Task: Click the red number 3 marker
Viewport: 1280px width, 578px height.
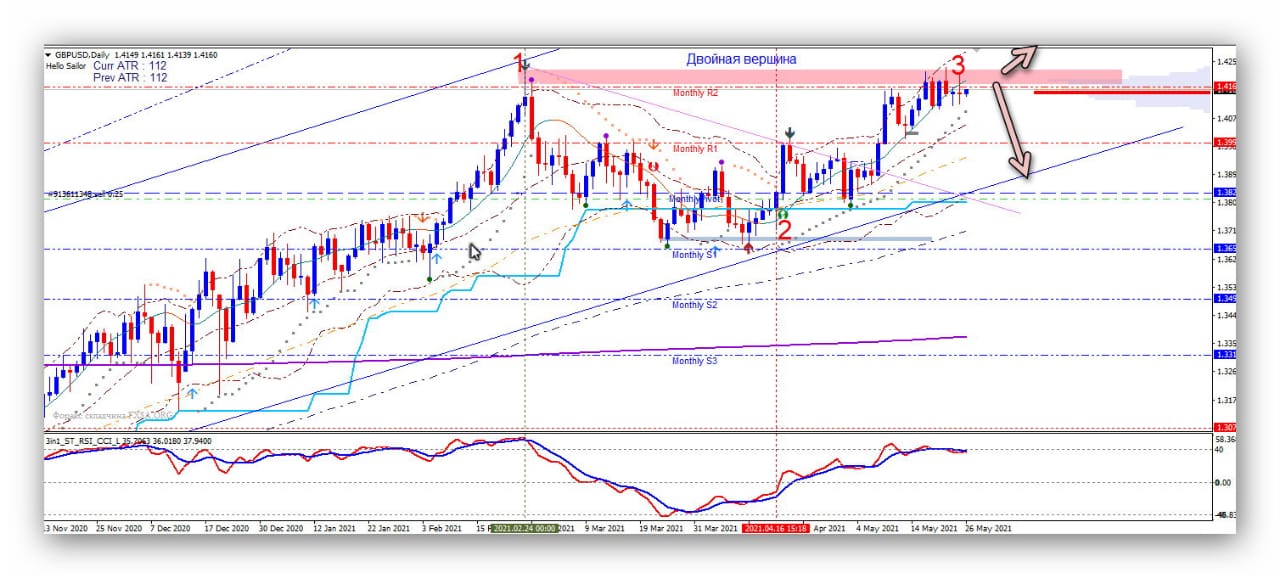Action: pos(957,66)
